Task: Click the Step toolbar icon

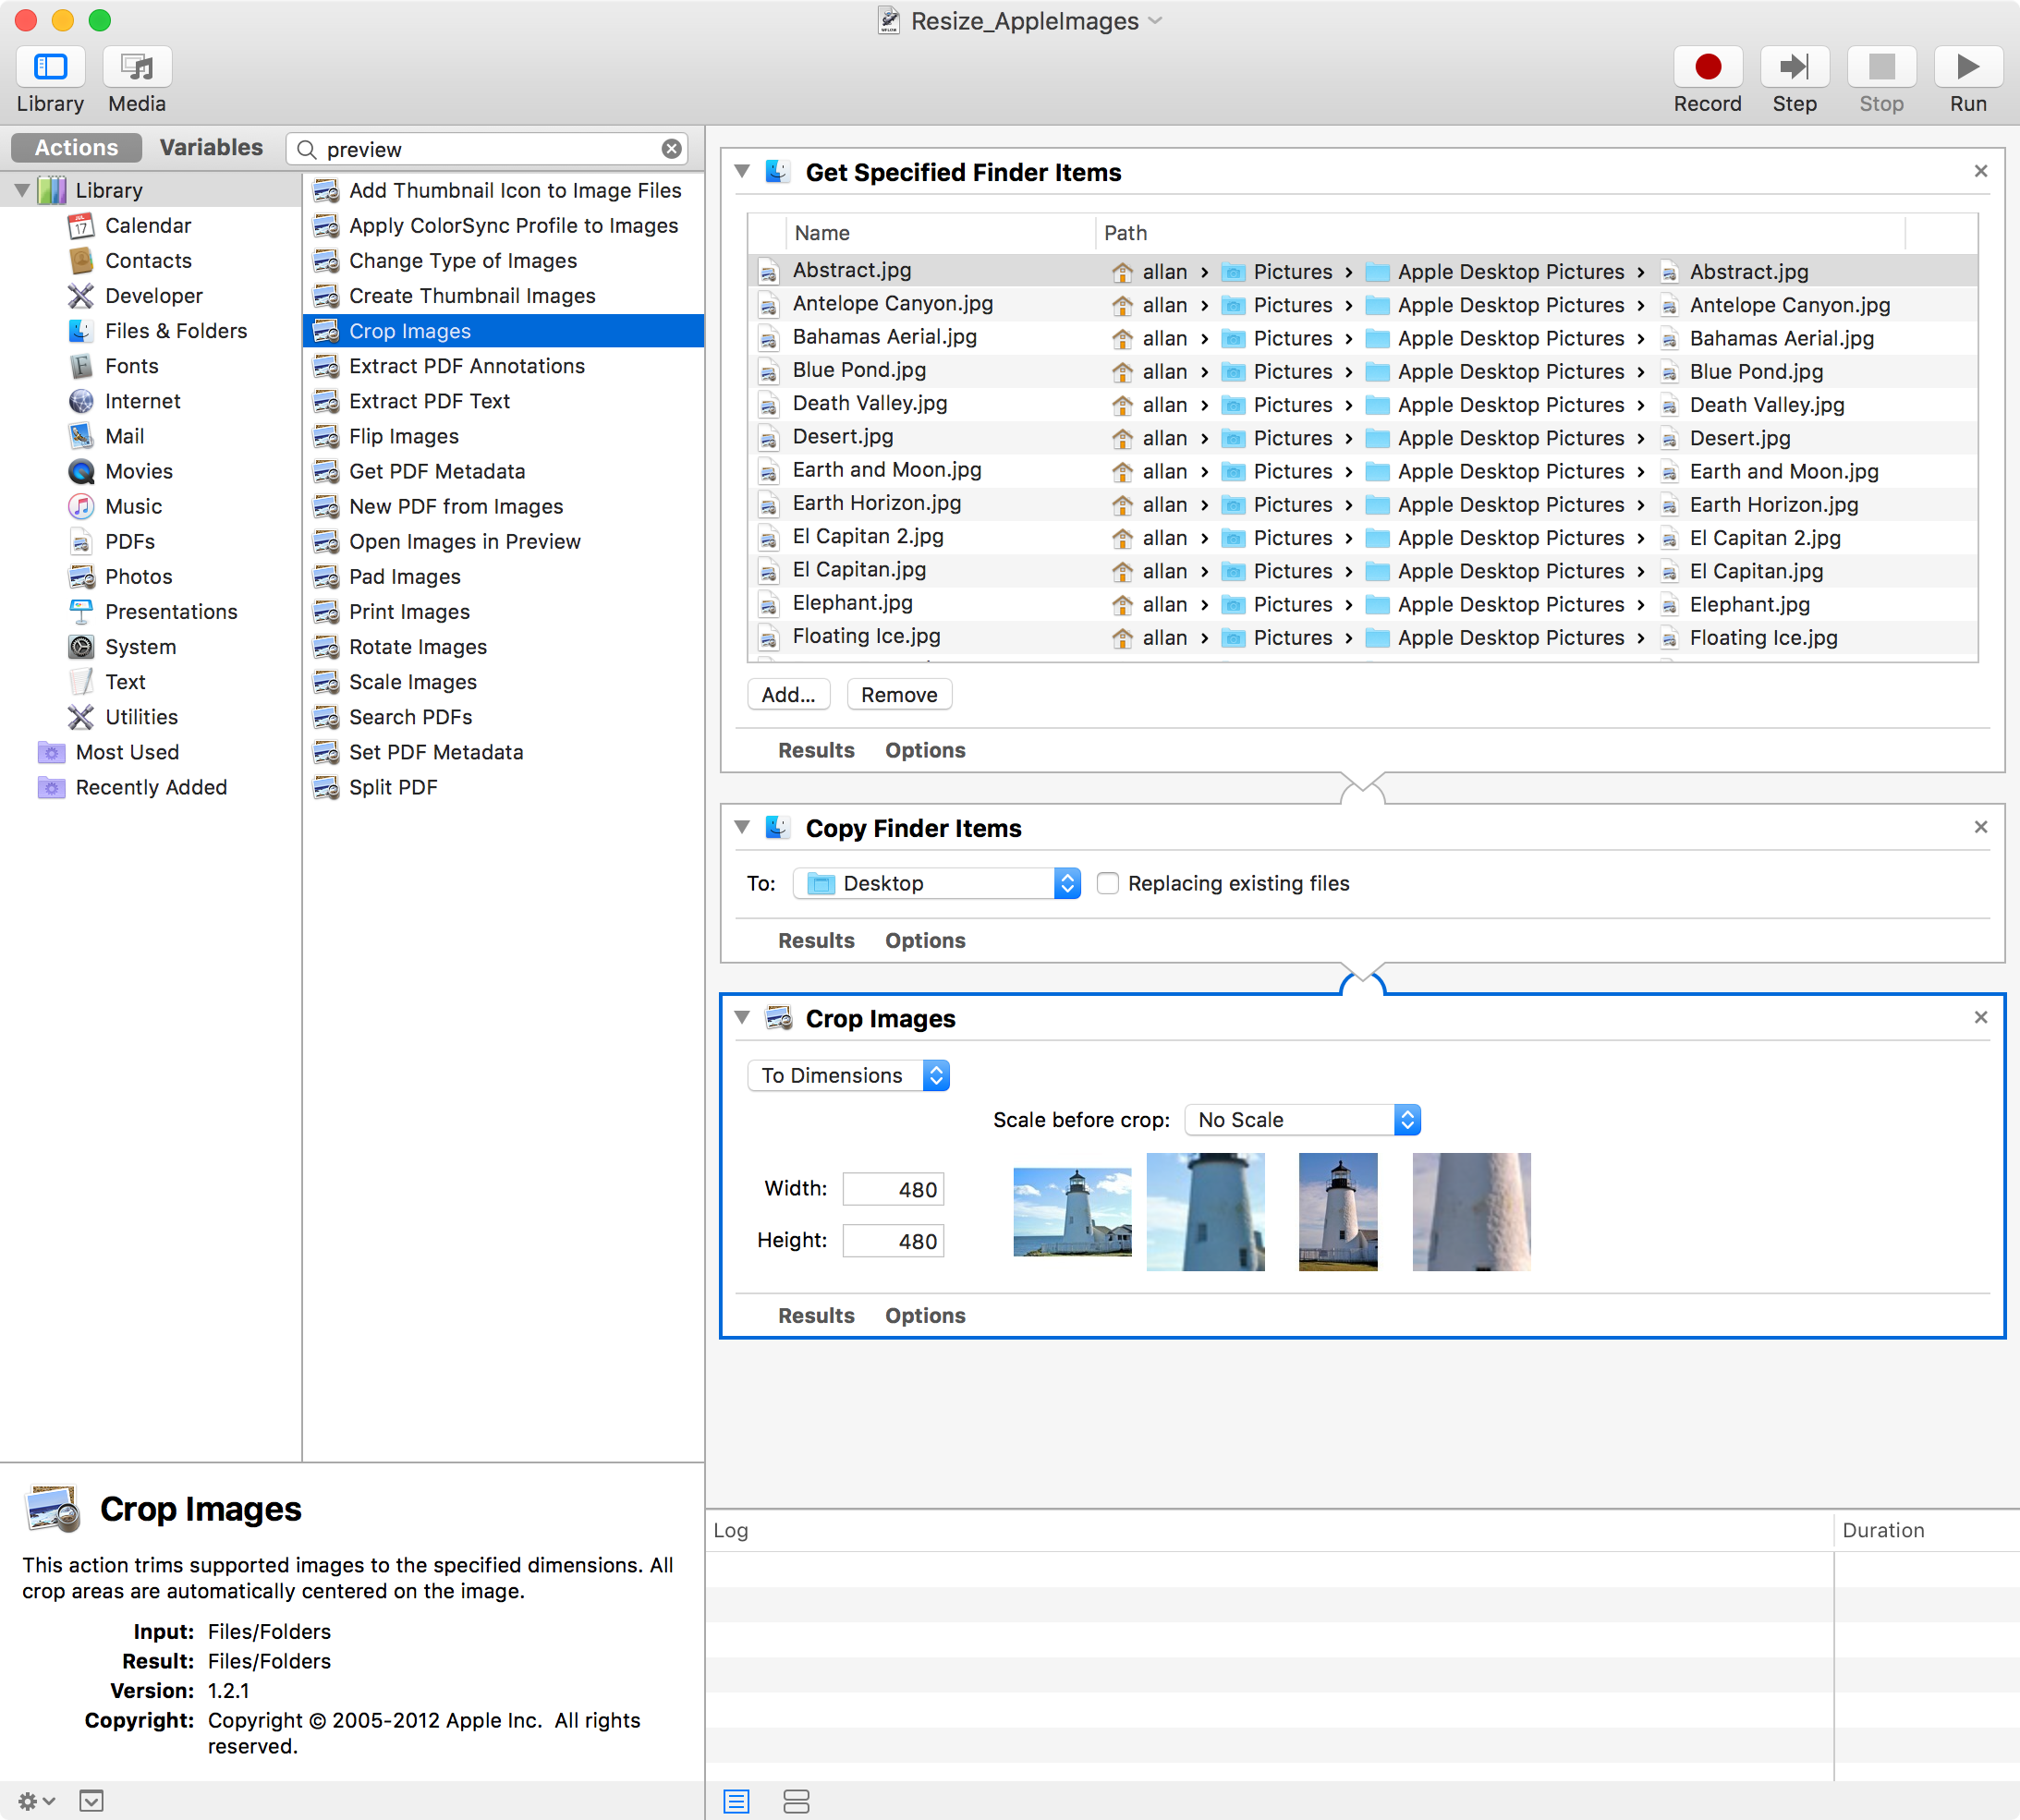Action: coord(1794,67)
